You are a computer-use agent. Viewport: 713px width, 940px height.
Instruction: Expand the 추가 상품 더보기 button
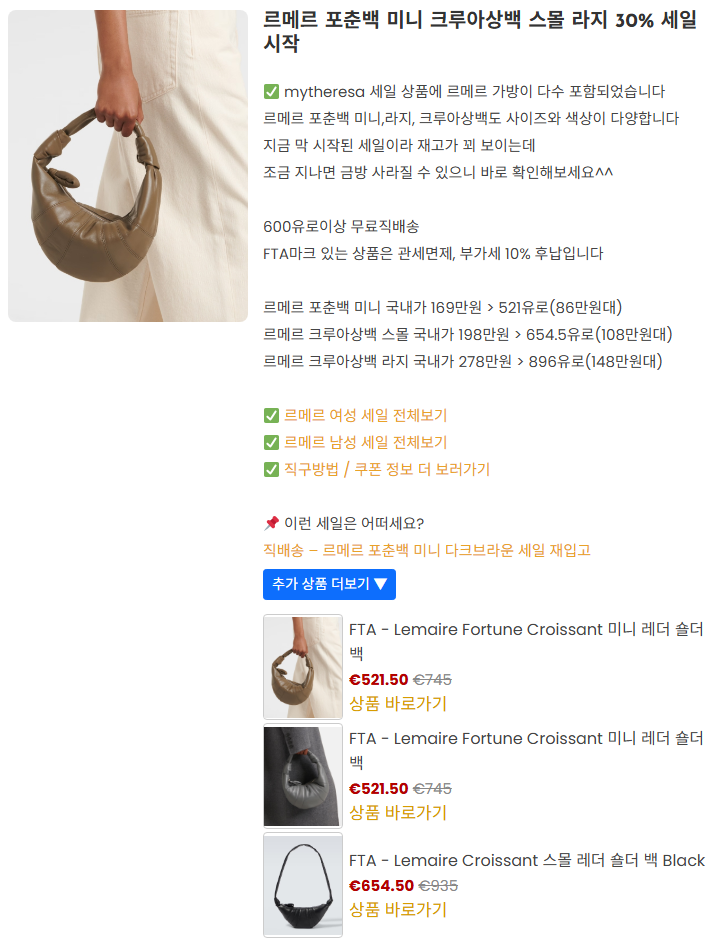coord(329,584)
